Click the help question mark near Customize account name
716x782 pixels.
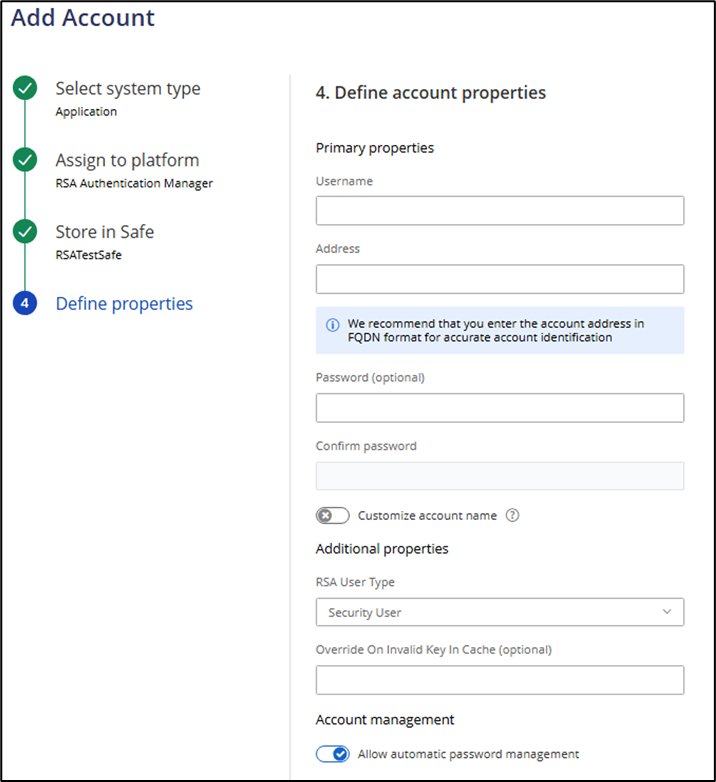[x=513, y=516]
